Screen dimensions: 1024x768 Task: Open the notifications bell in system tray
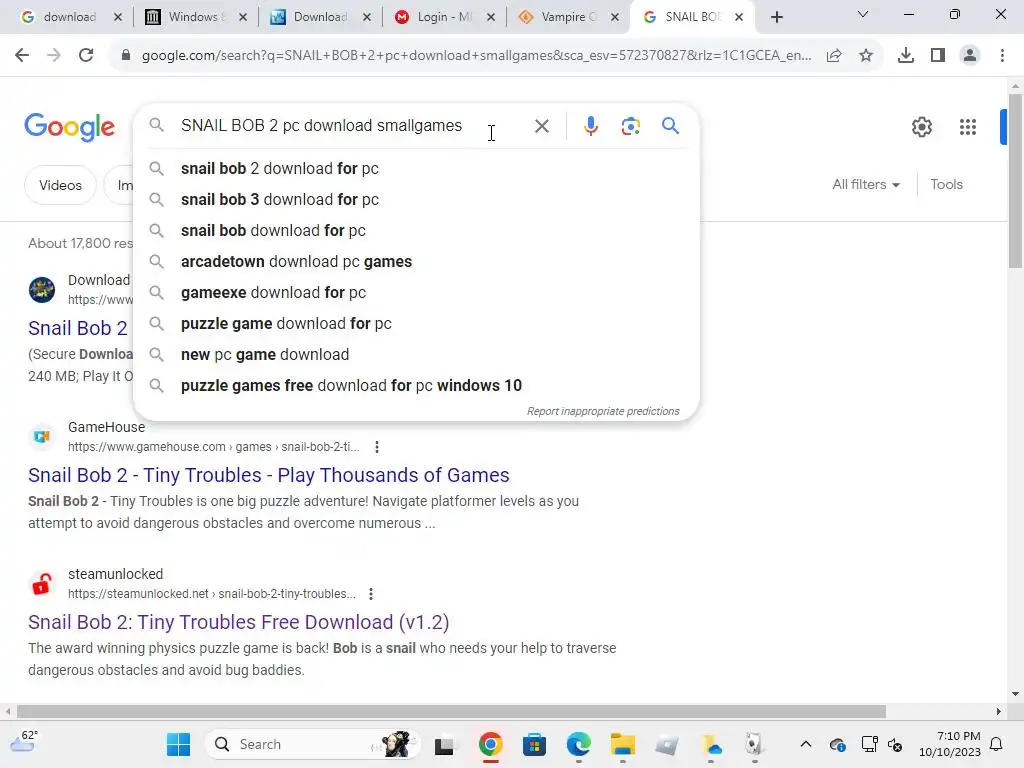[x=997, y=744]
